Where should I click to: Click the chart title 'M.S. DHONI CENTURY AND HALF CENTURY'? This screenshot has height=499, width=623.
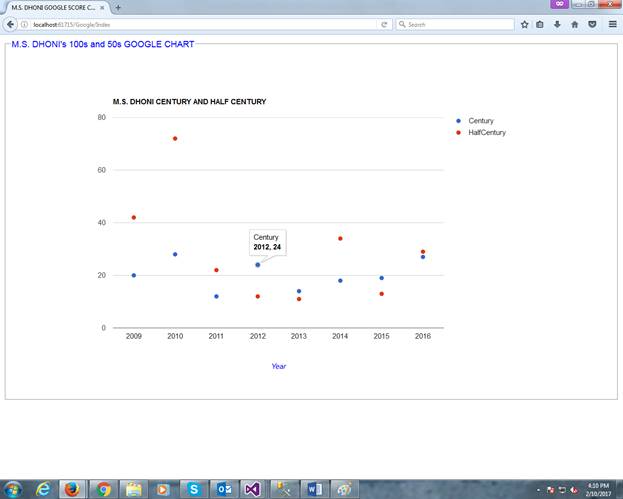pos(190,102)
